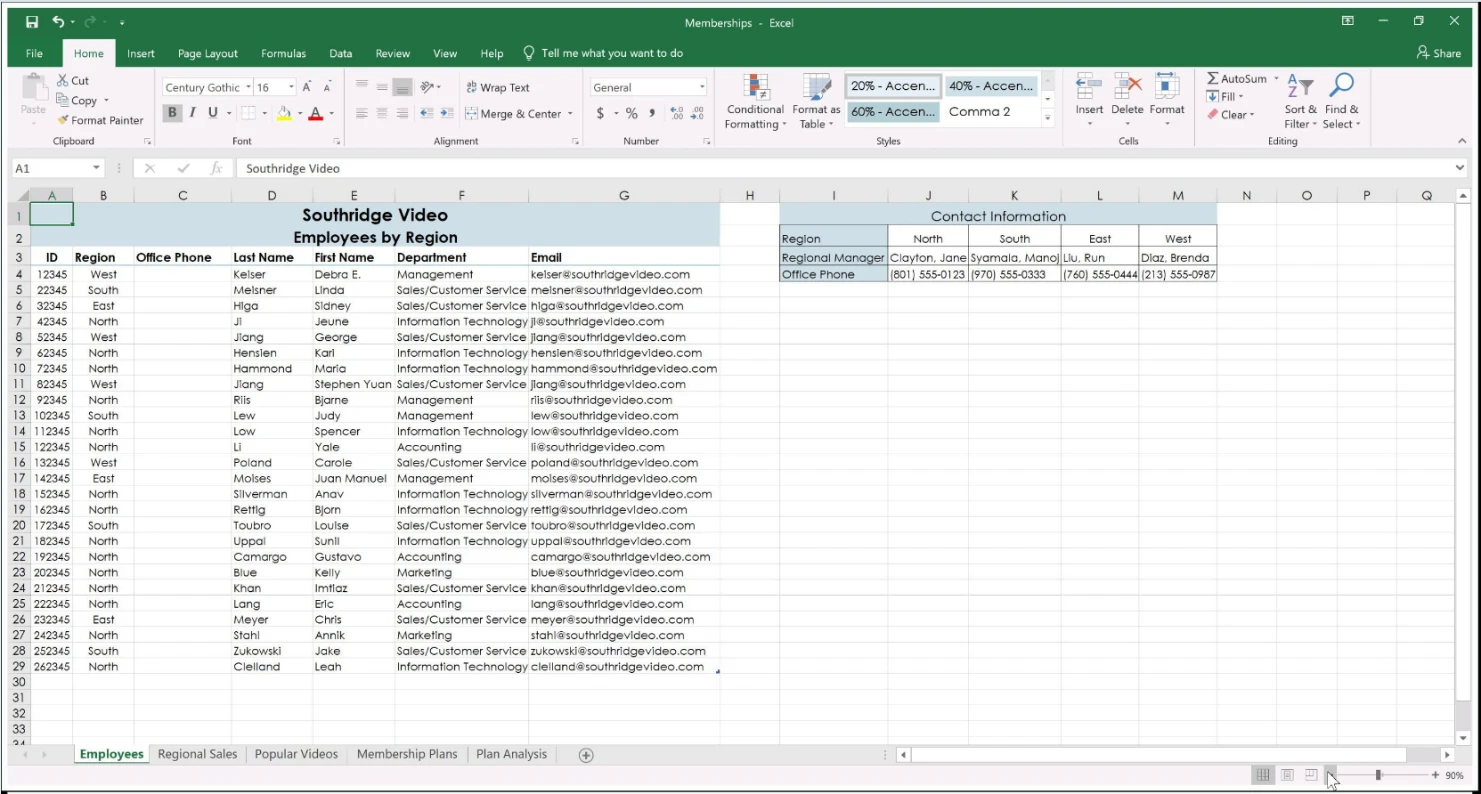
Task: Add a new sheet with plus icon
Action: (x=586, y=755)
